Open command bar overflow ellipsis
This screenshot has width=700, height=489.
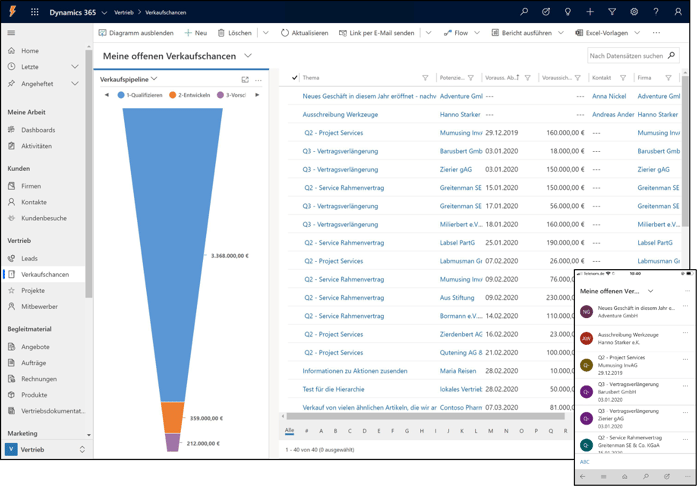point(656,33)
